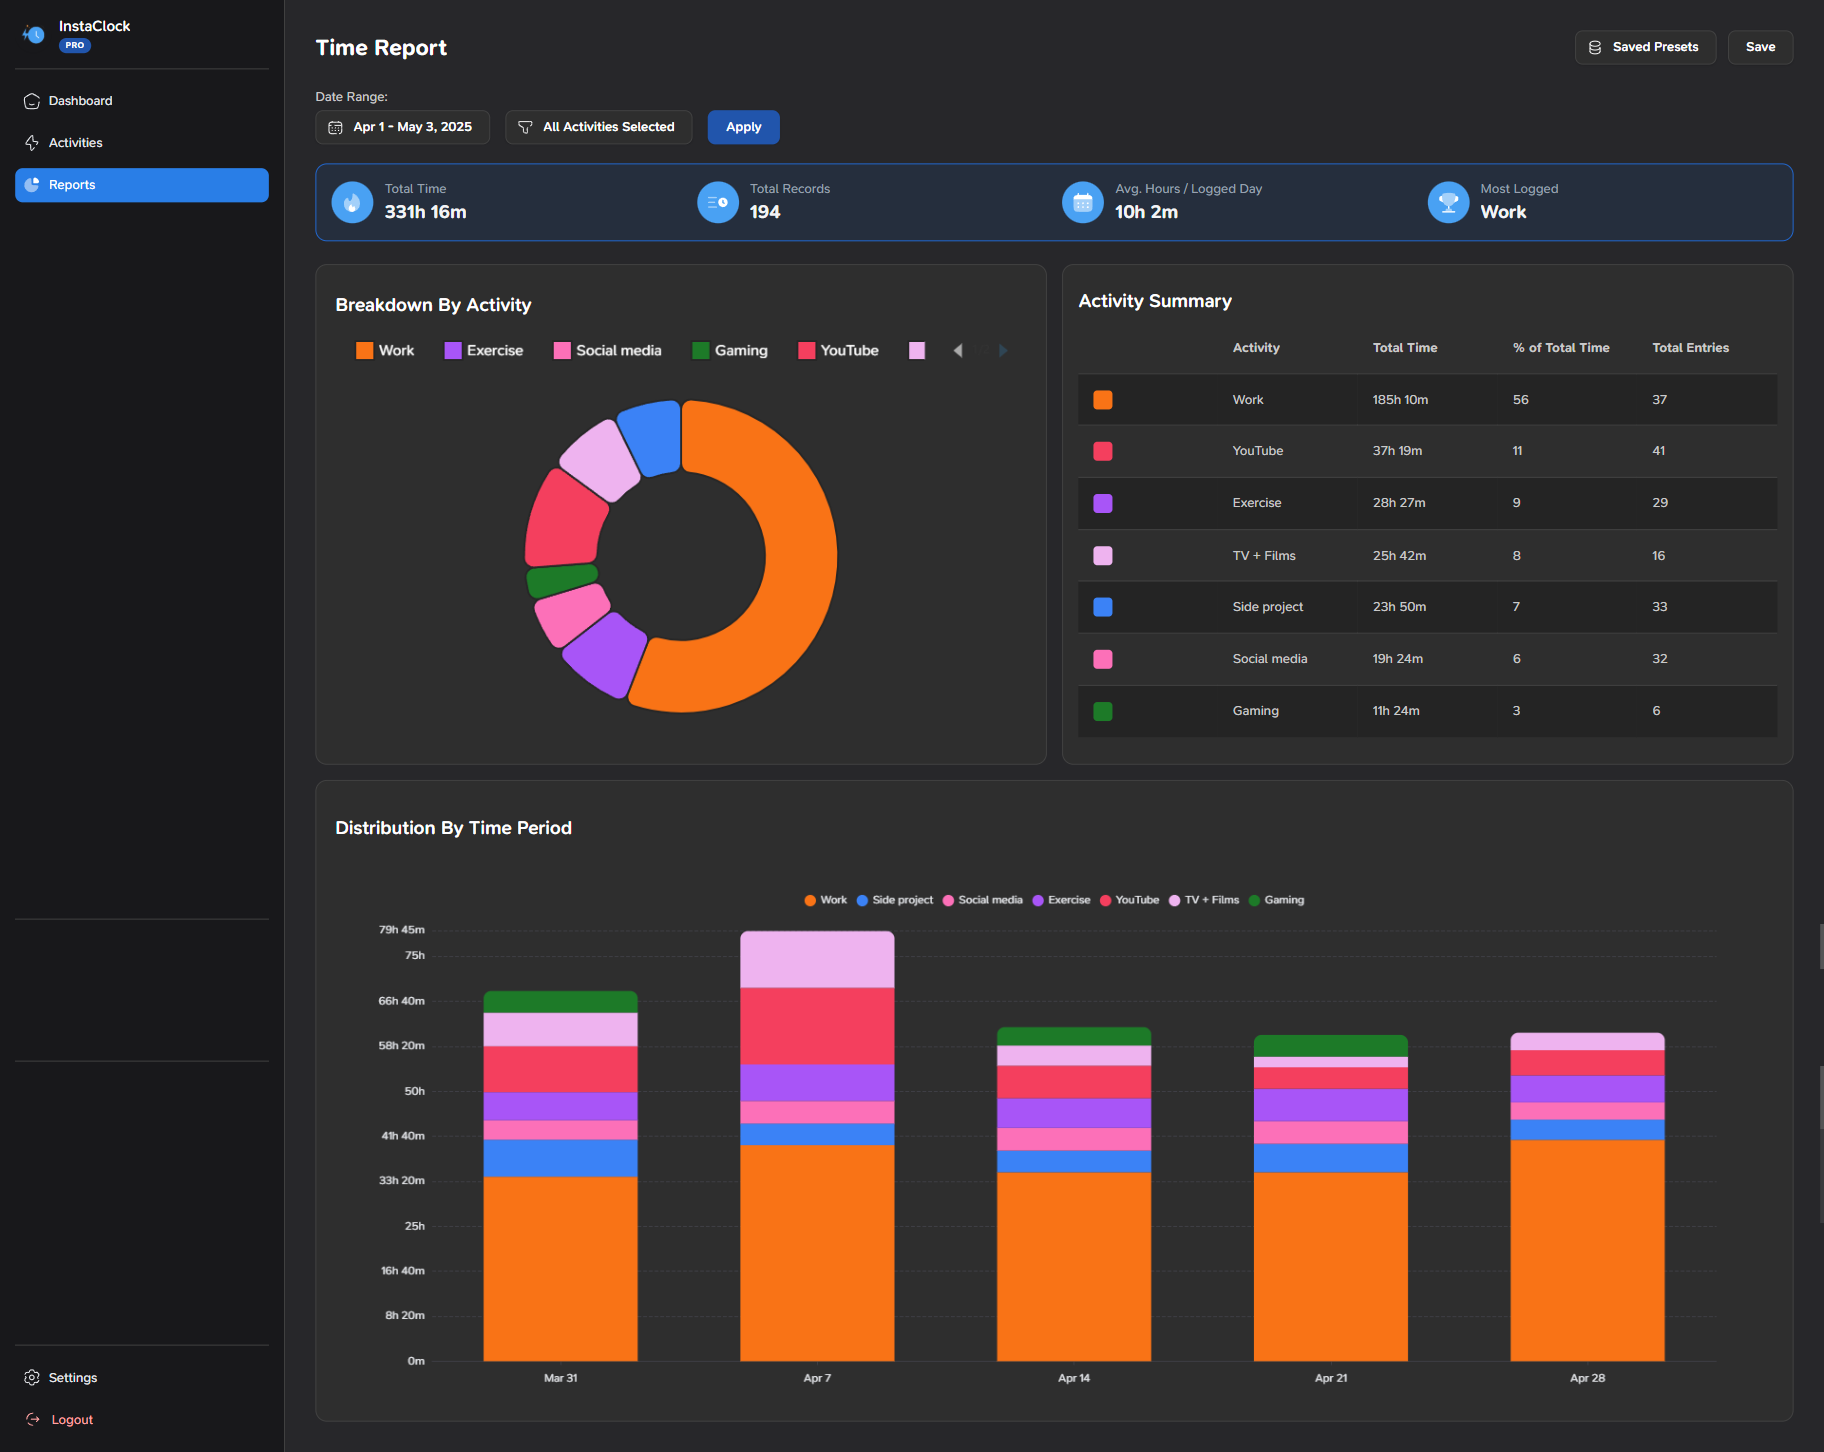Click the orange Work color swatch in Activity Summary

click(x=1102, y=399)
